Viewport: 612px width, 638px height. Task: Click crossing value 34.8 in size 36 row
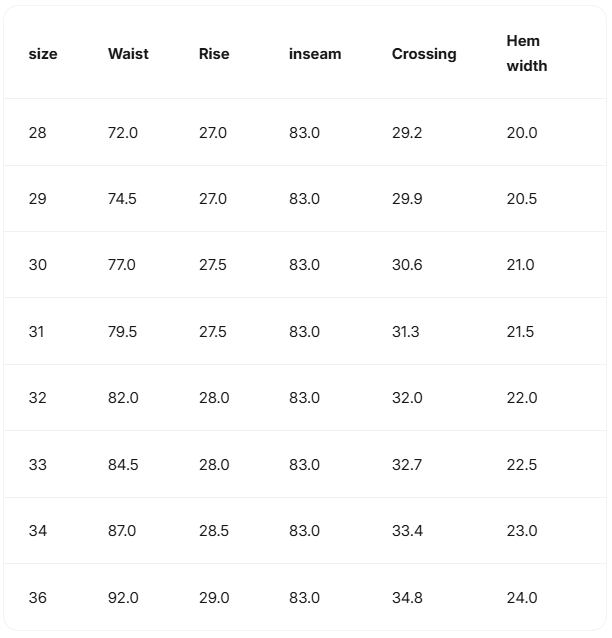click(407, 598)
